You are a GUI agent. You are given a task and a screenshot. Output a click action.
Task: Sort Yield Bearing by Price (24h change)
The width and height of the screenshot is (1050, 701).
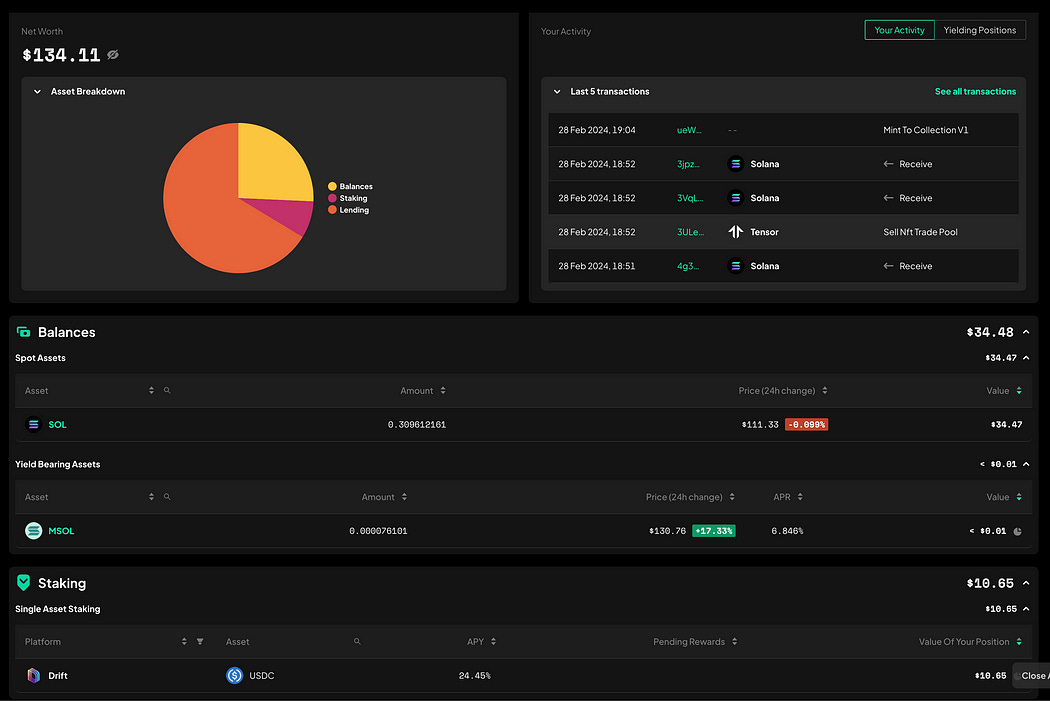(x=732, y=497)
